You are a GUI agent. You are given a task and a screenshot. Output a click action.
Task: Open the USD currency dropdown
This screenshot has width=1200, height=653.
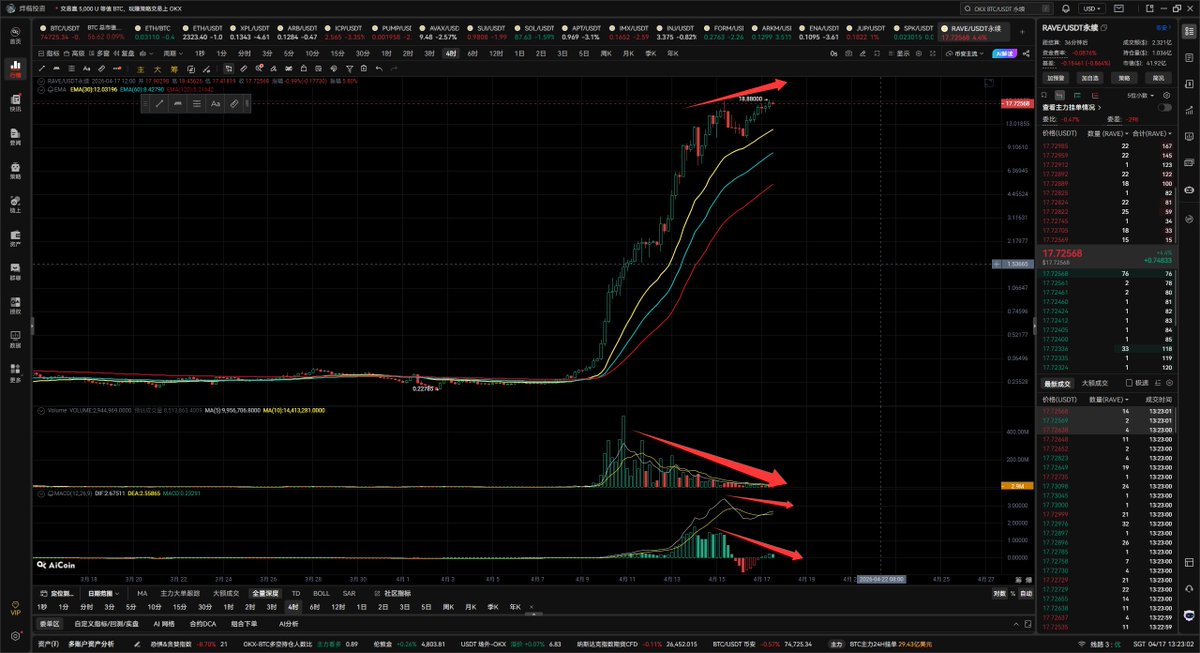(x=1092, y=9)
